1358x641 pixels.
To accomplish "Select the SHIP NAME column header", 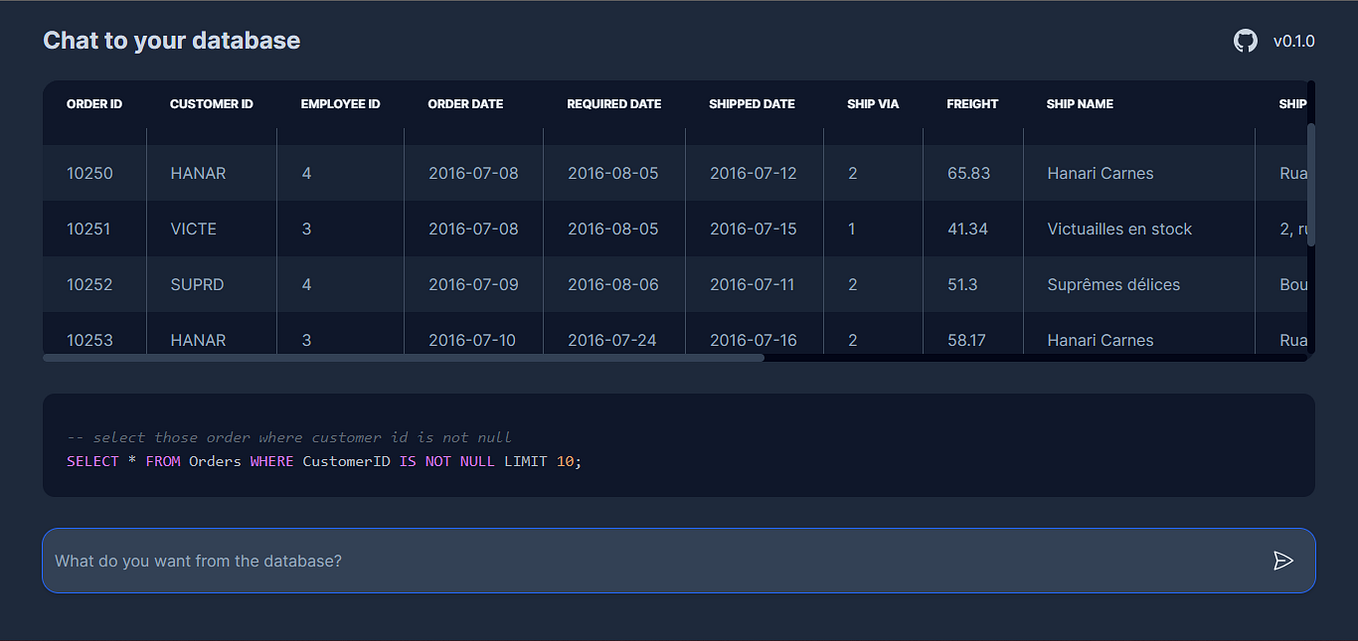I will pos(1079,104).
